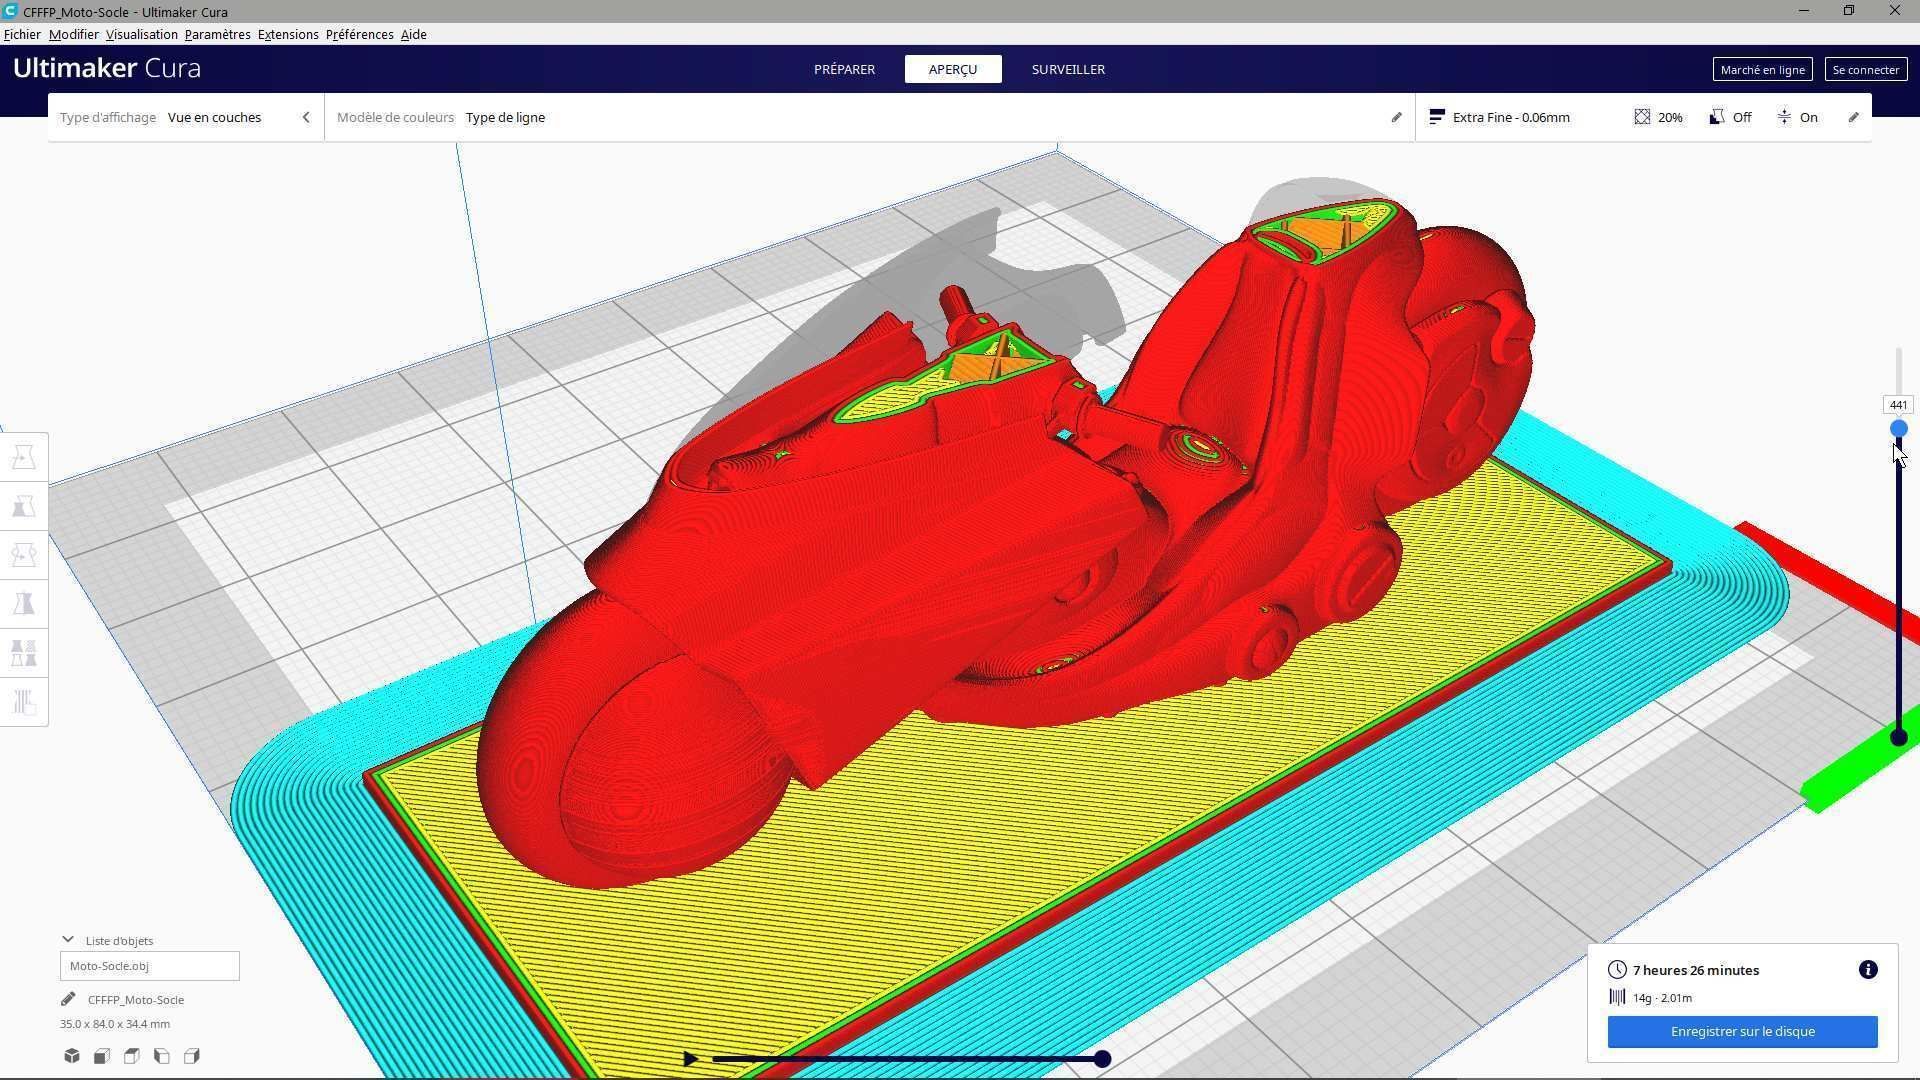
Task: Select the Move tool in left toolbar
Action: coord(24,457)
